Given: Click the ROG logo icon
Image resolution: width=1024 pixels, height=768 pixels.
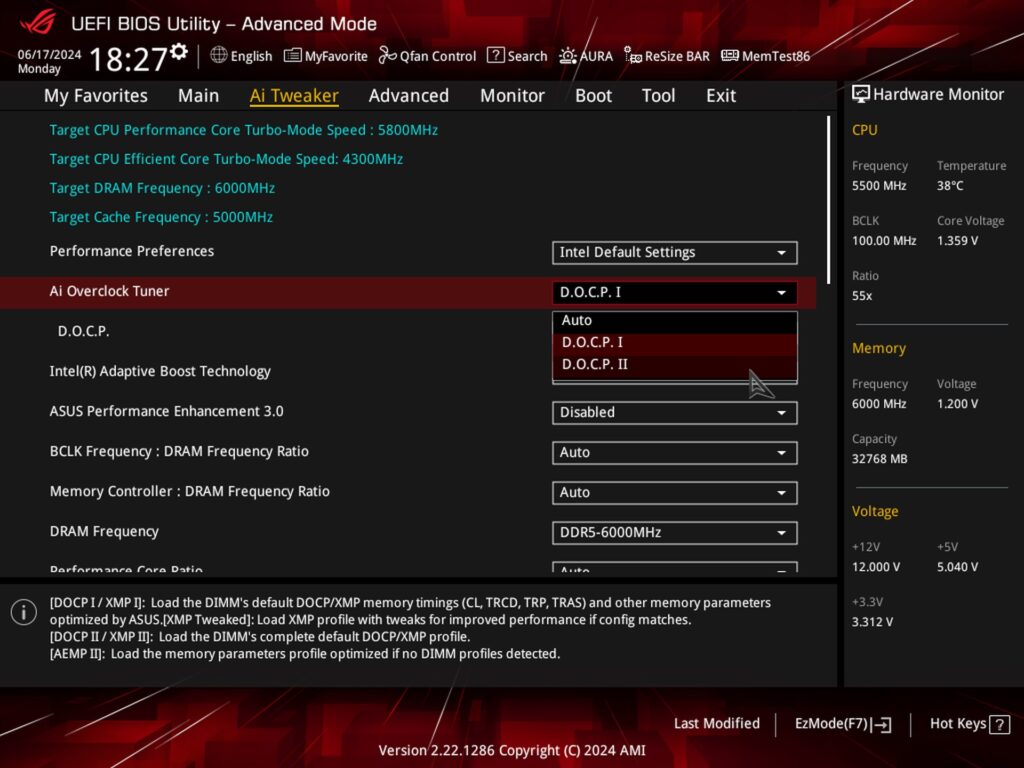Looking at the screenshot, I should point(38,23).
